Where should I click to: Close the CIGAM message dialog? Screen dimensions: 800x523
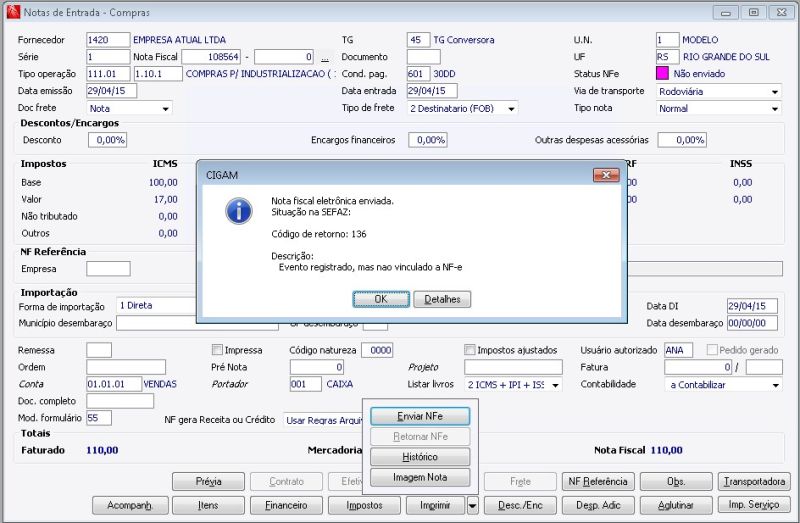pyautogui.click(x=606, y=175)
